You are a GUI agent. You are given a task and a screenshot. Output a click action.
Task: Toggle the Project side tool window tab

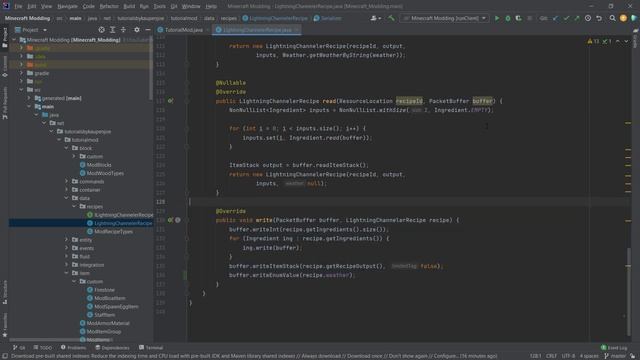pos(4,38)
